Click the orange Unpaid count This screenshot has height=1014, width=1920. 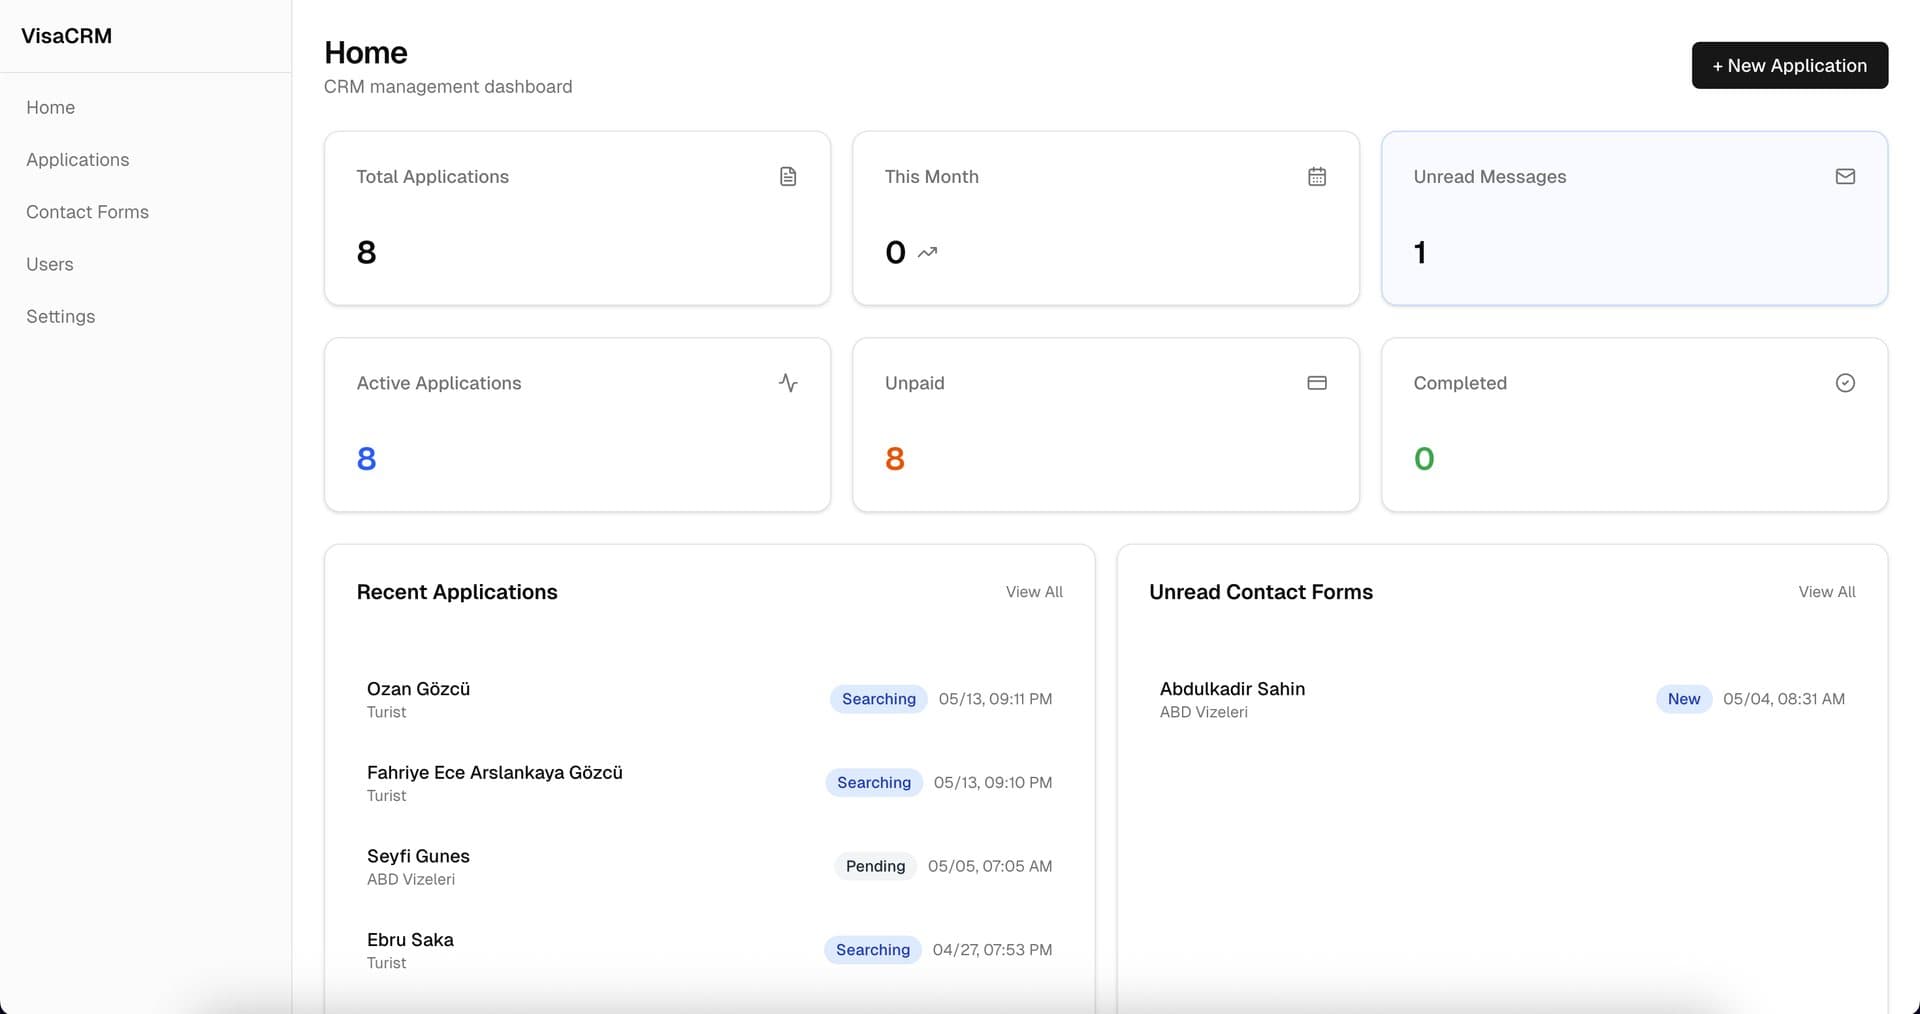[x=894, y=459]
